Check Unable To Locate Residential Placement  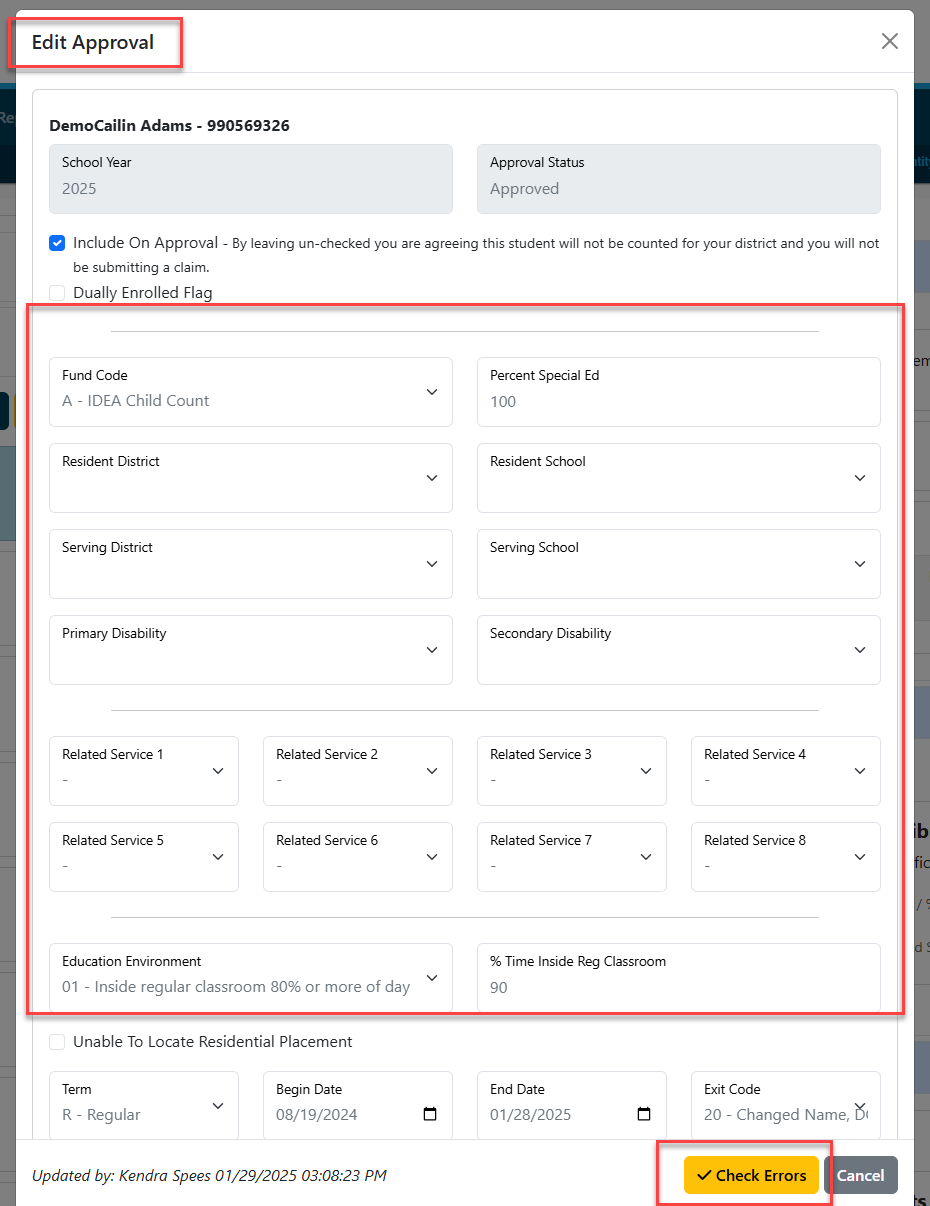tap(57, 1042)
